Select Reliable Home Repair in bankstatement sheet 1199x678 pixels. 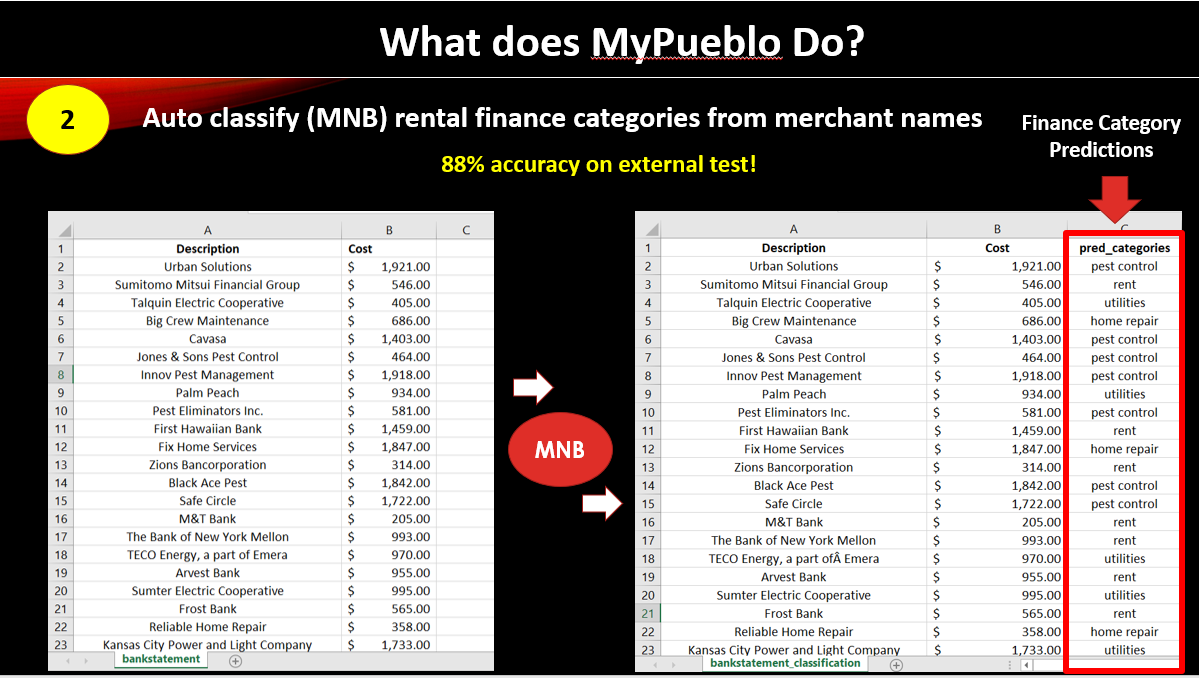coord(207,627)
